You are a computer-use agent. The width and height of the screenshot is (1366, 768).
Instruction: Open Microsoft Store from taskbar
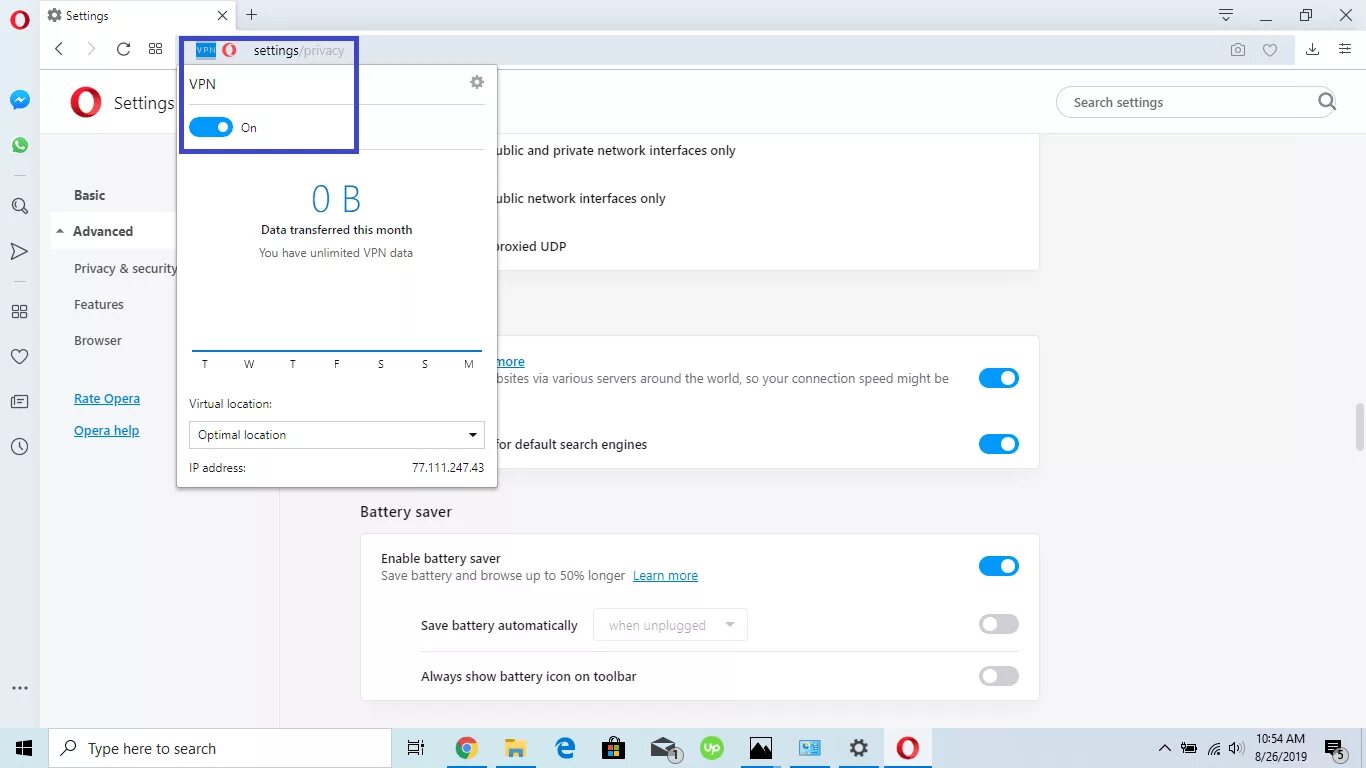coord(614,748)
